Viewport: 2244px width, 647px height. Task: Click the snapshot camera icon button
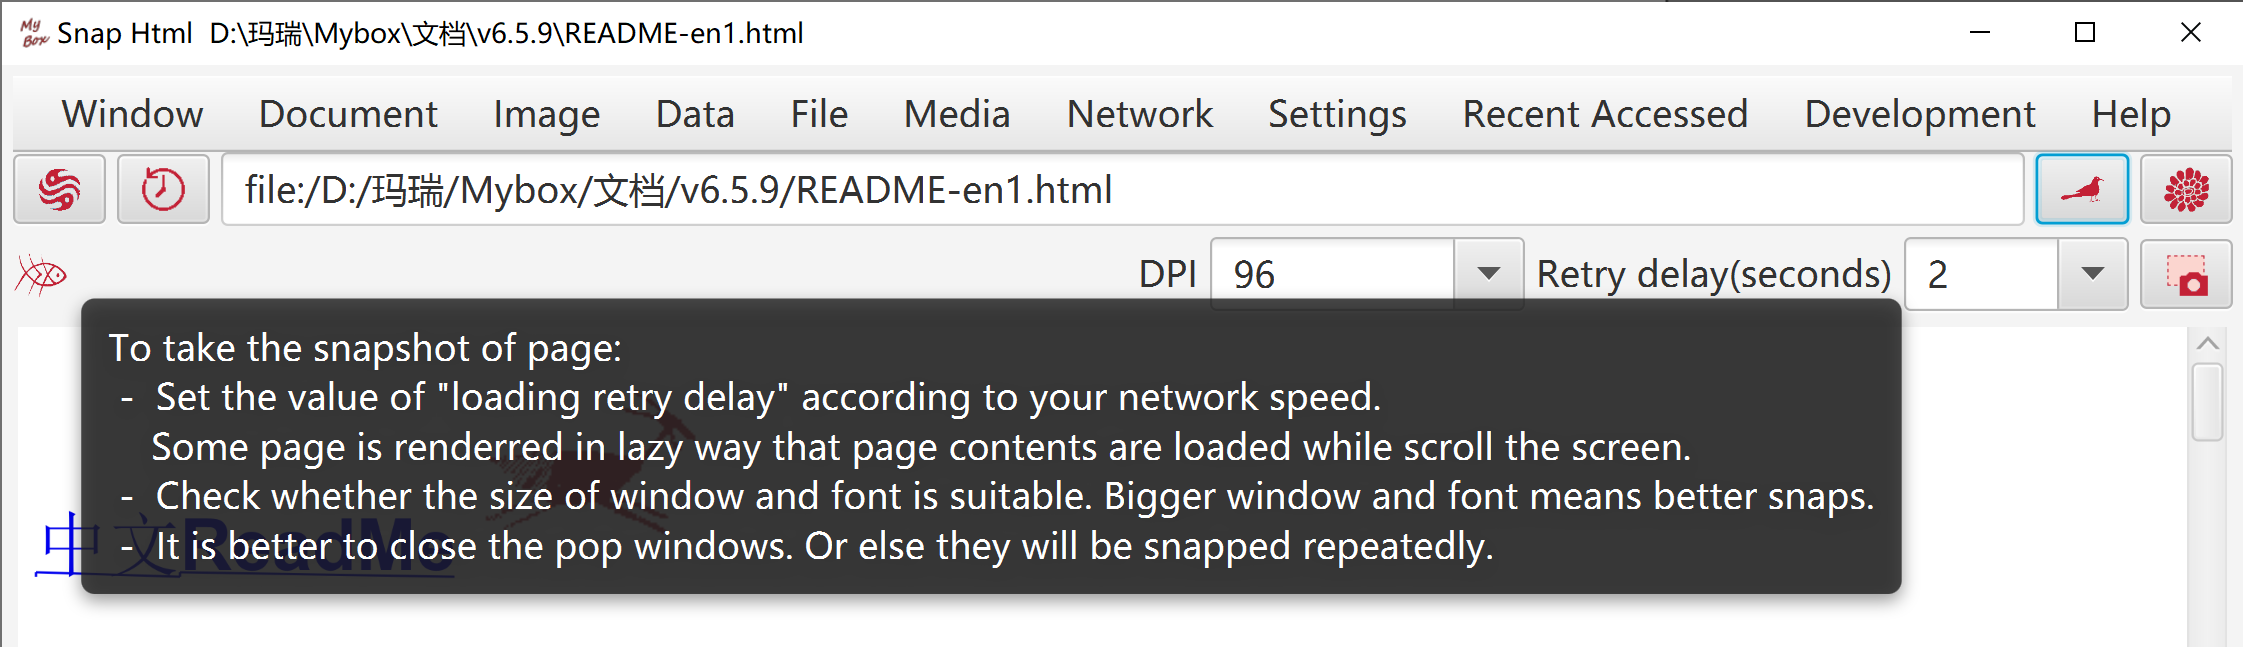pos(2186,274)
